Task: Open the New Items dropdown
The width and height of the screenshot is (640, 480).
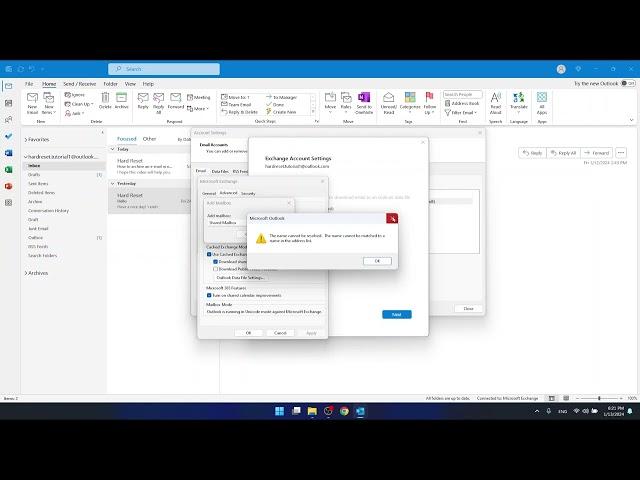Action: pyautogui.click(x=49, y=103)
